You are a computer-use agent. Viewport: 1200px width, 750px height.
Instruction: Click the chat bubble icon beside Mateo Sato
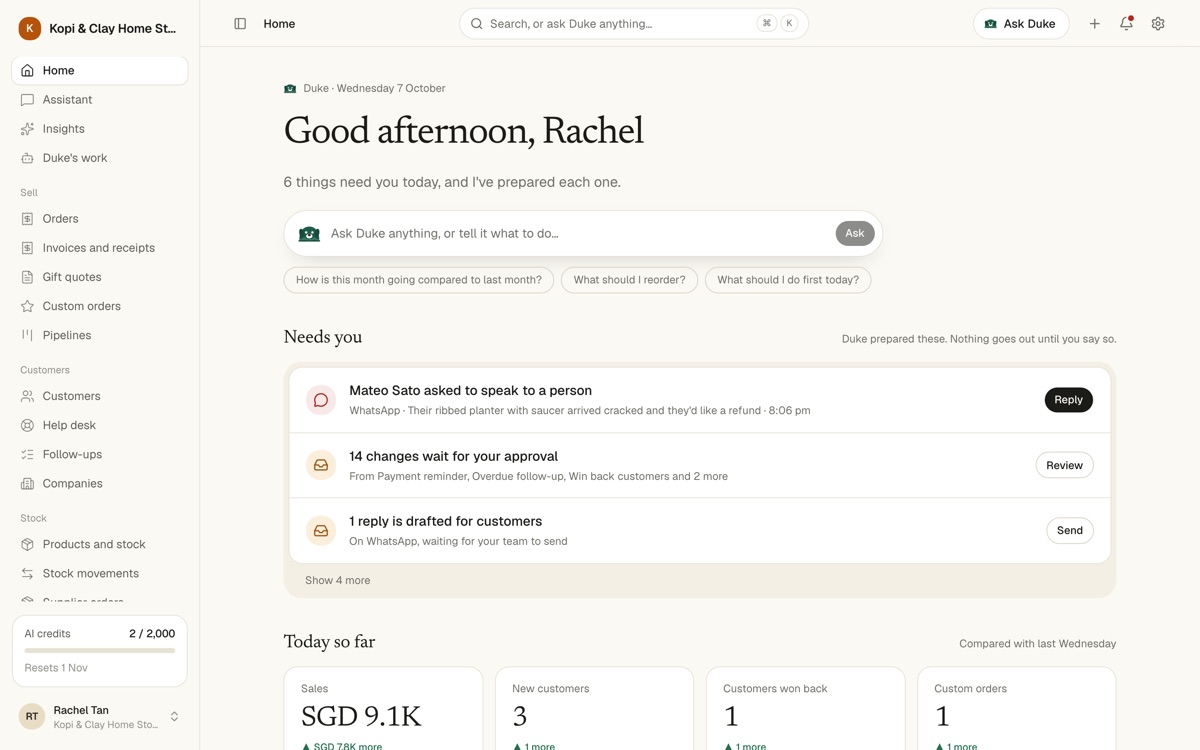point(321,400)
